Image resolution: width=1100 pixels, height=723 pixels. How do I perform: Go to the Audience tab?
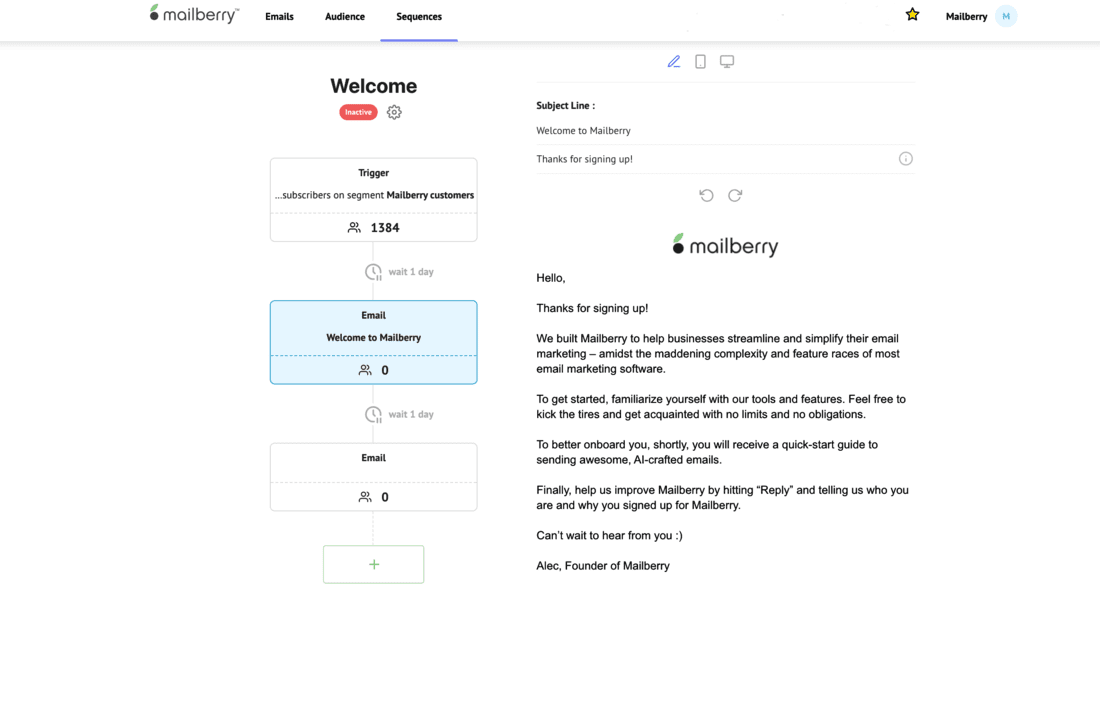(345, 17)
